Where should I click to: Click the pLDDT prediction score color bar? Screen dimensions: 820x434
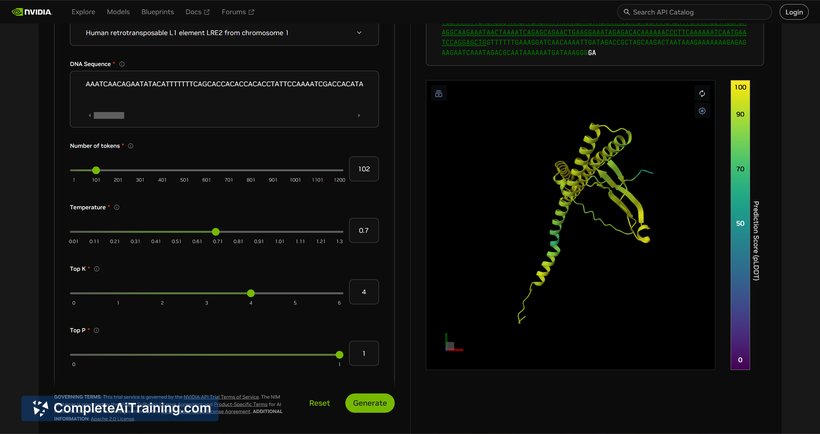tap(740, 225)
